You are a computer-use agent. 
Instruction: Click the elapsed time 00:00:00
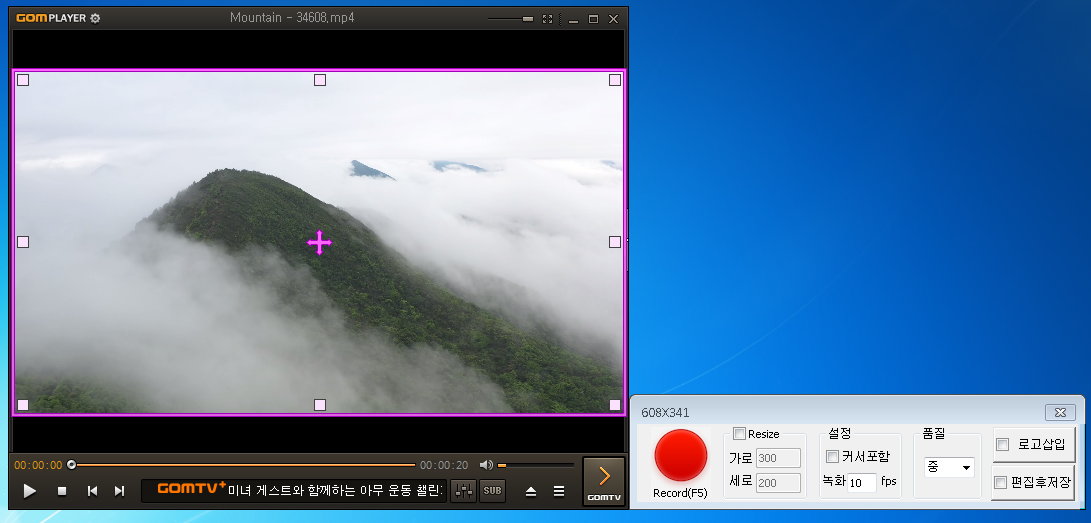(x=38, y=465)
